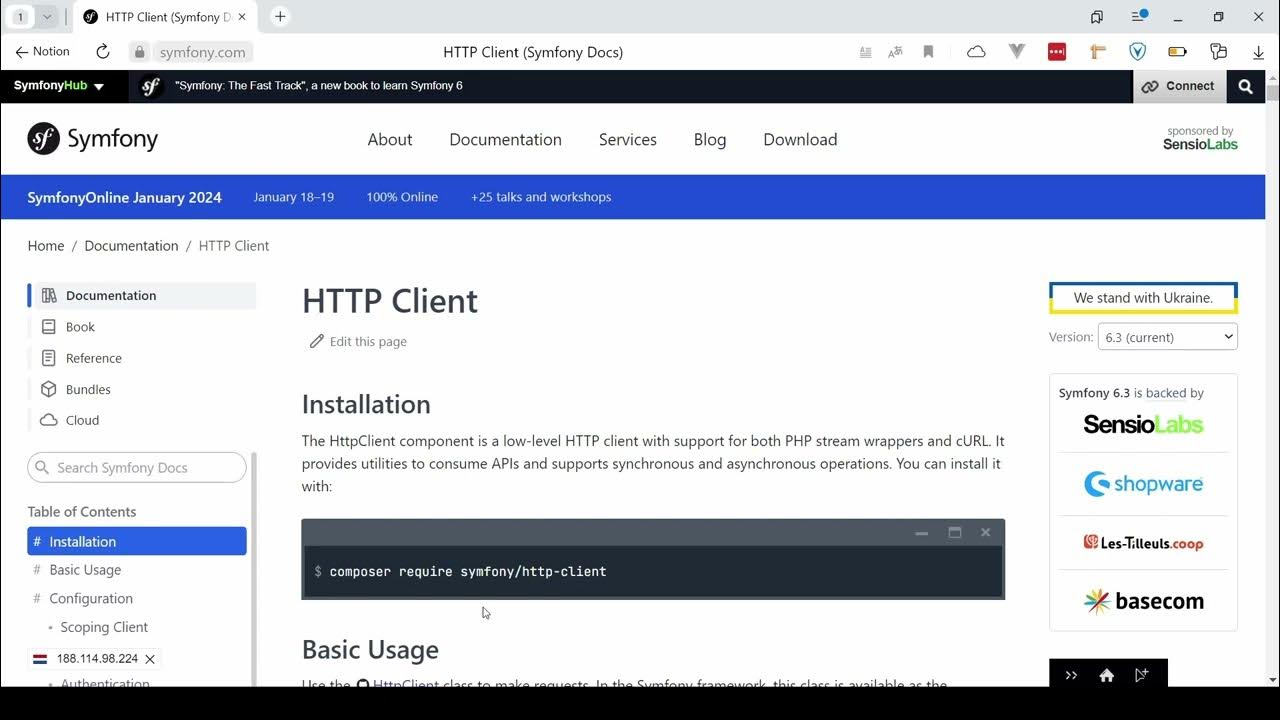1280x720 pixels.
Task: Maximize the code block window icon
Action: (955, 533)
